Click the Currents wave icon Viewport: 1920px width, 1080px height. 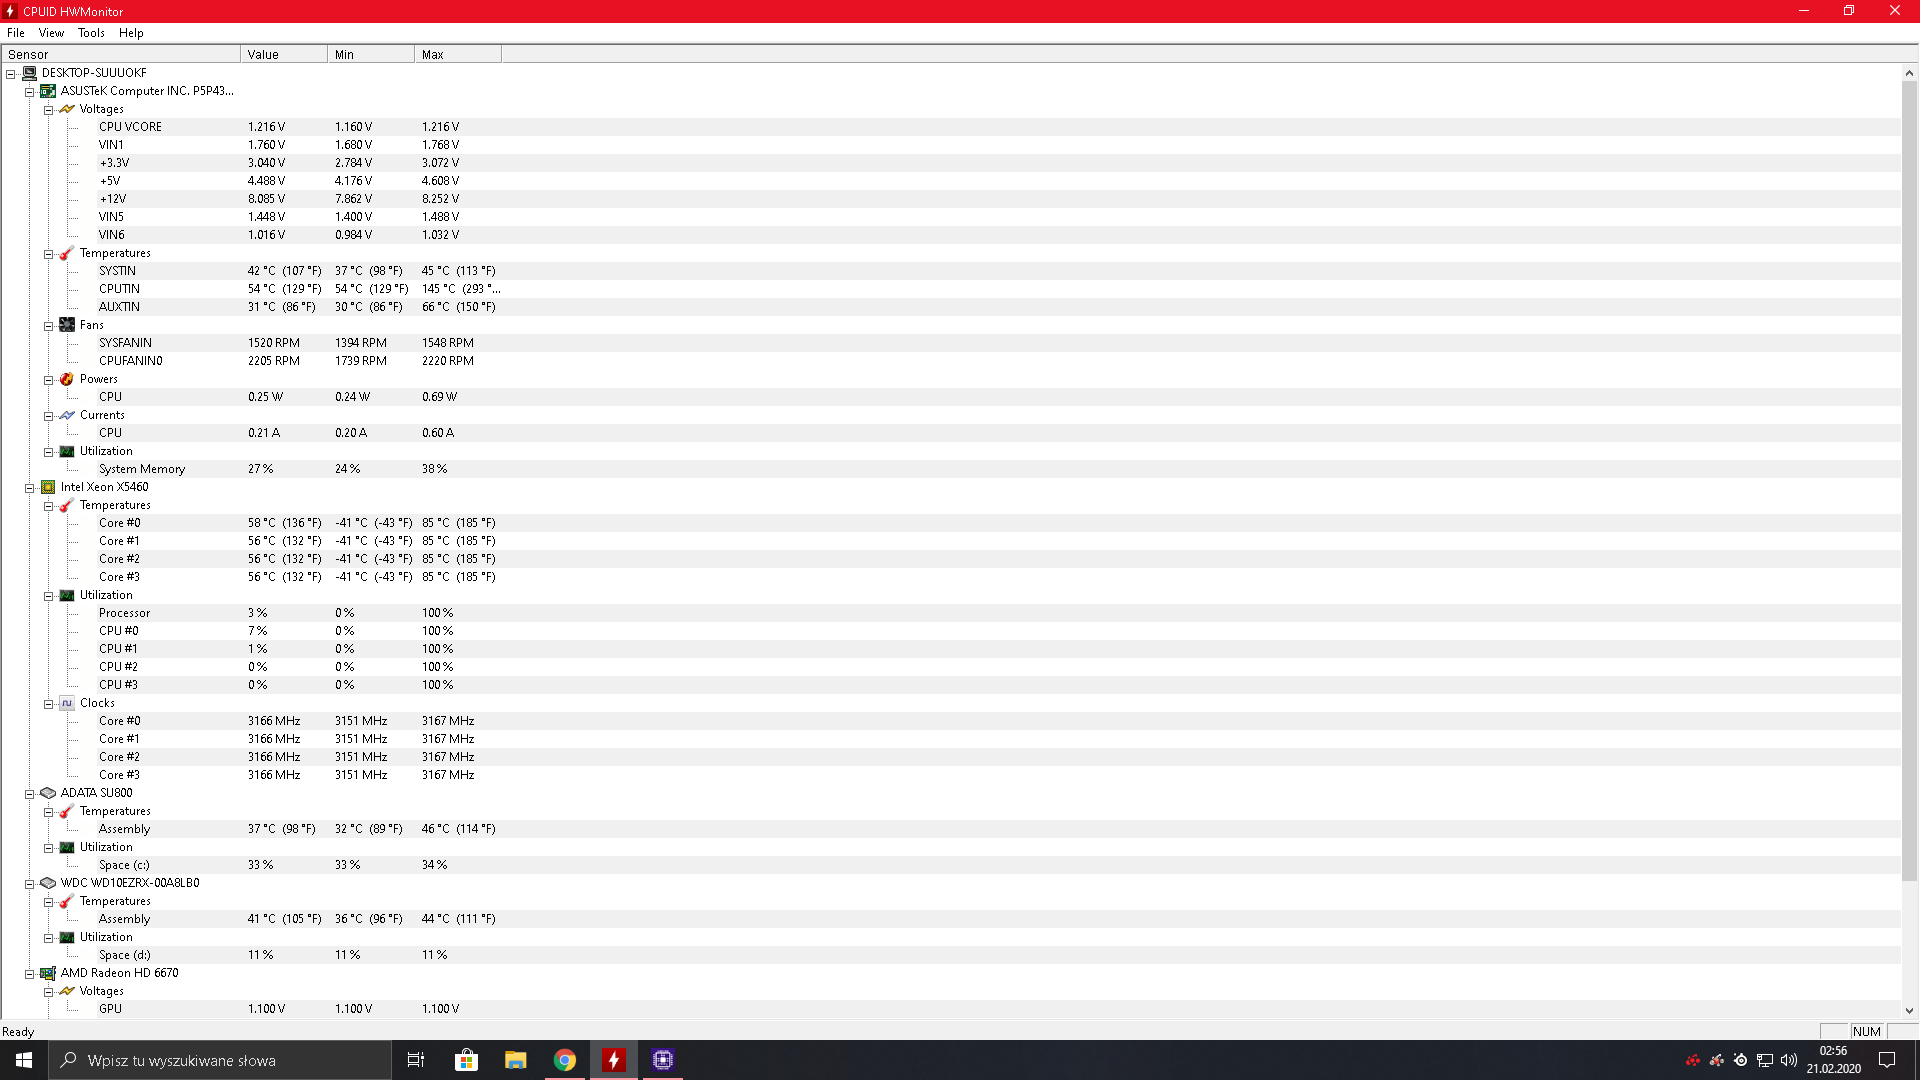(x=67, y=415)
